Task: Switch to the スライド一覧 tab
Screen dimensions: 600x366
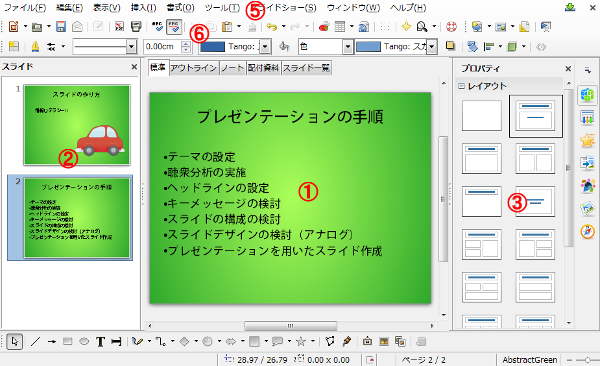Action: pos(306,68)
